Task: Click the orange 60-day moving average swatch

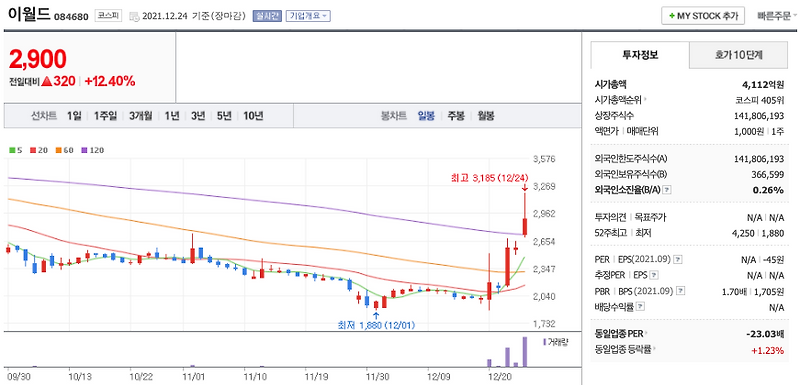Action: pos(58,150)
